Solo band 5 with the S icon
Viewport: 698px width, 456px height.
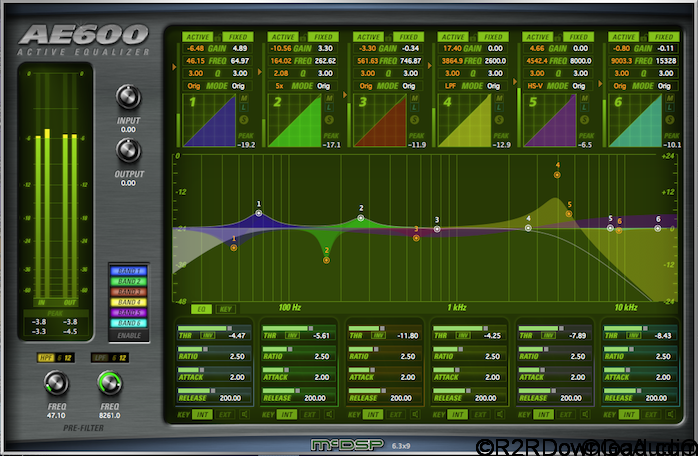(584, 119)
